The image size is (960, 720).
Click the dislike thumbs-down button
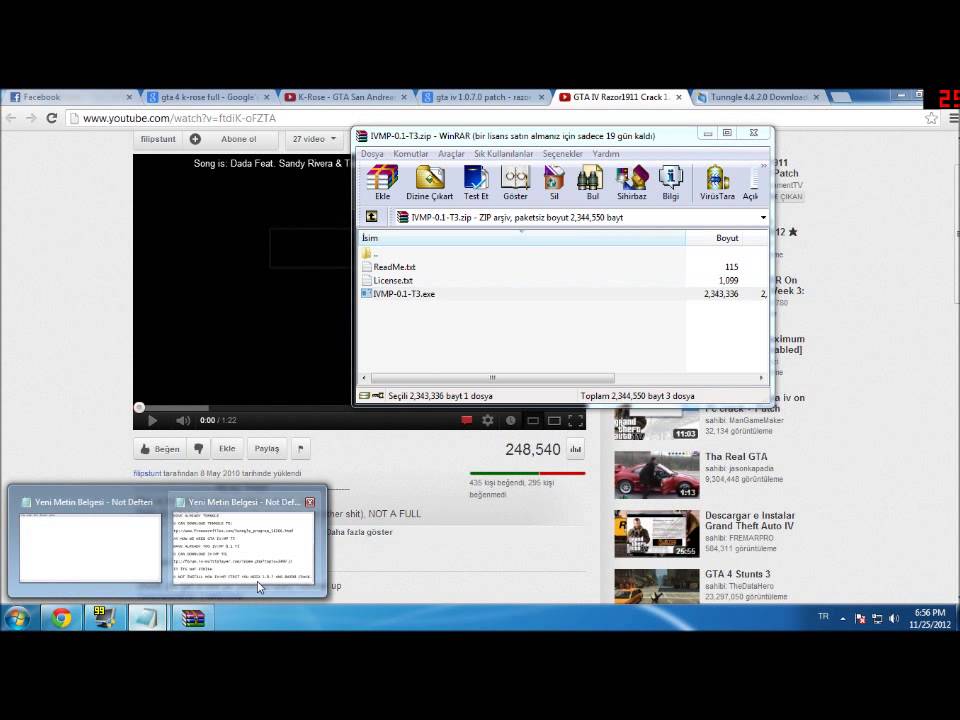point(198,449)
